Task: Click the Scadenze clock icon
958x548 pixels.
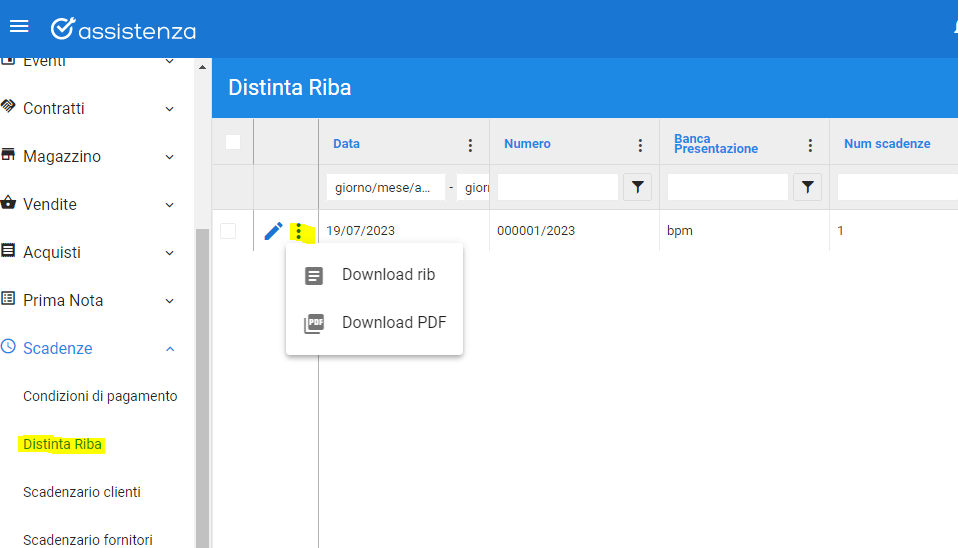Action: tap(8, 346)
